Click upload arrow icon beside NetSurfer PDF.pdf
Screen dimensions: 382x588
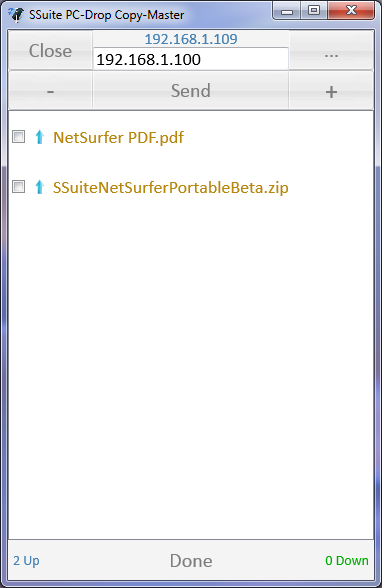pos(39,137)
